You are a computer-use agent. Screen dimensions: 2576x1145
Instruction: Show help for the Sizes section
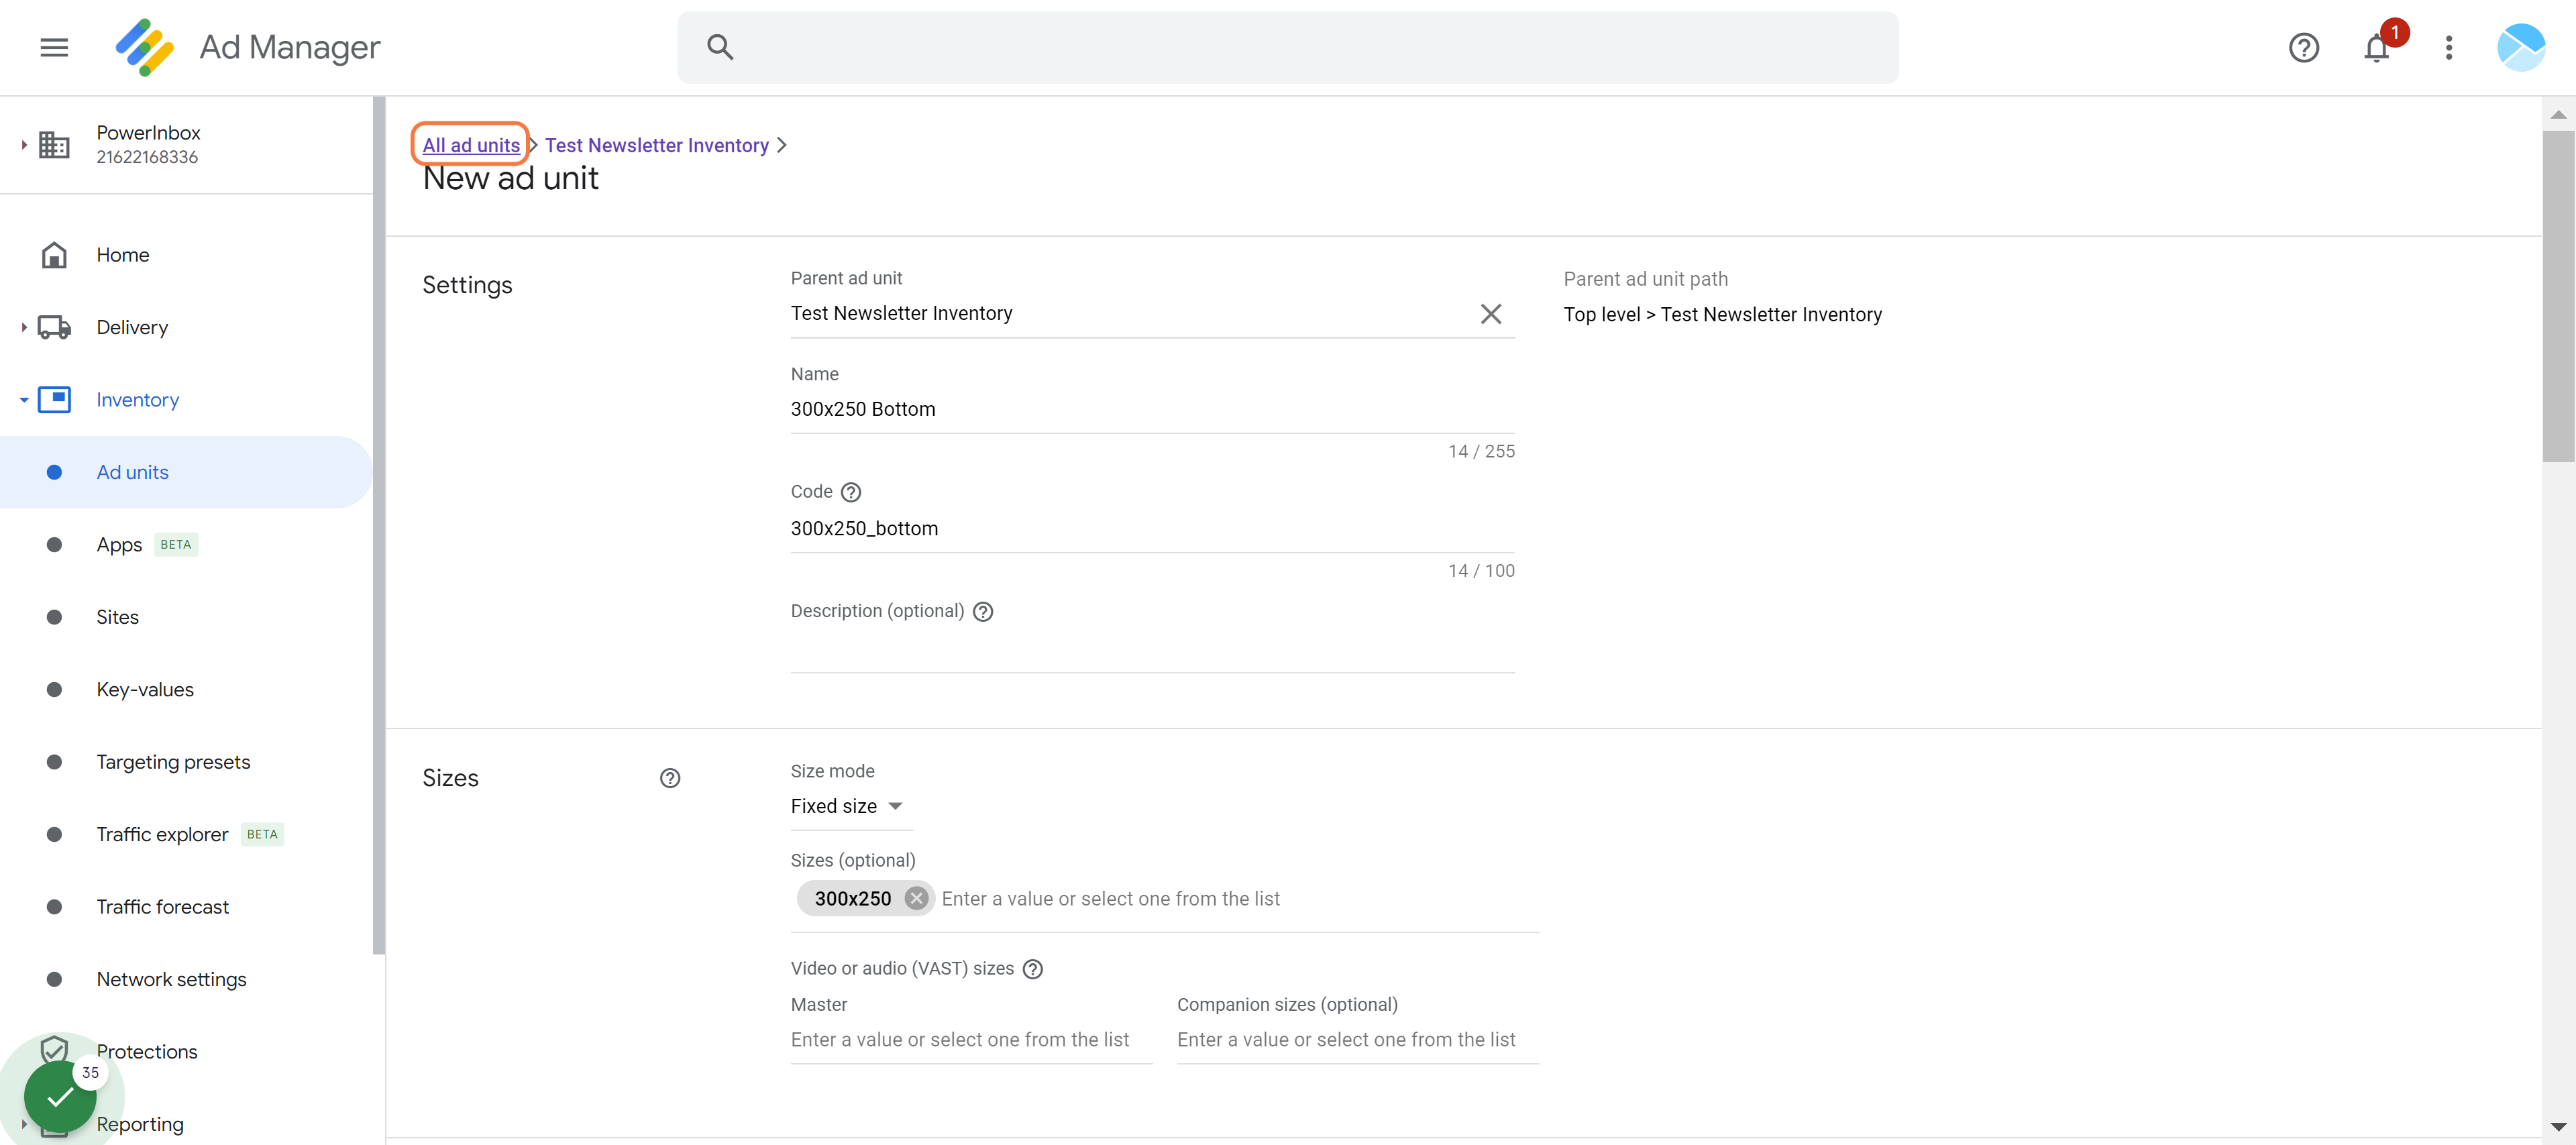click(x=669, y=778)
